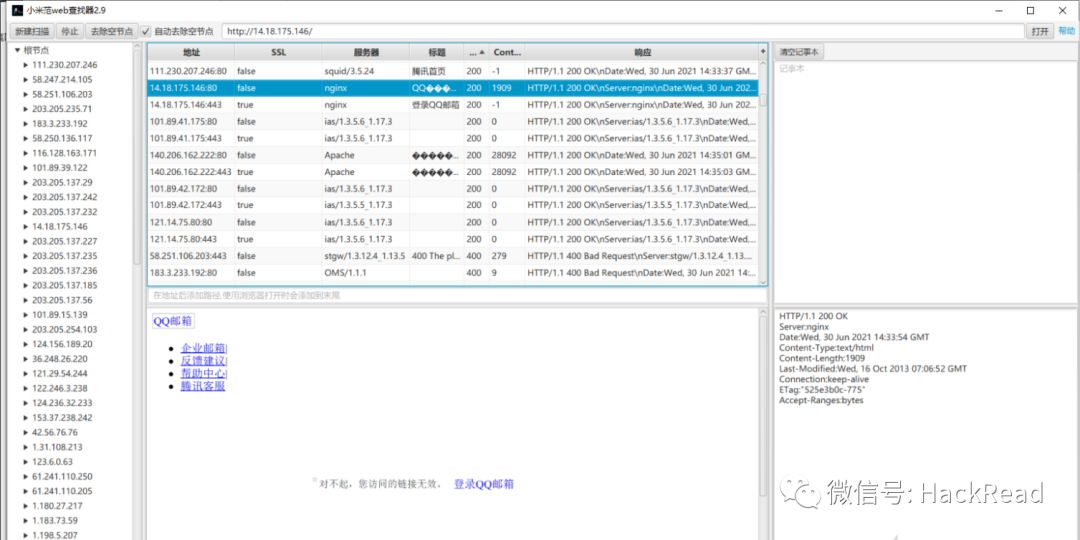Click the blue 登录QQ邮箱 link in preview
The height and width of the screenshot is (540, 1080).
pyautogui.click(x=484, y=484)
